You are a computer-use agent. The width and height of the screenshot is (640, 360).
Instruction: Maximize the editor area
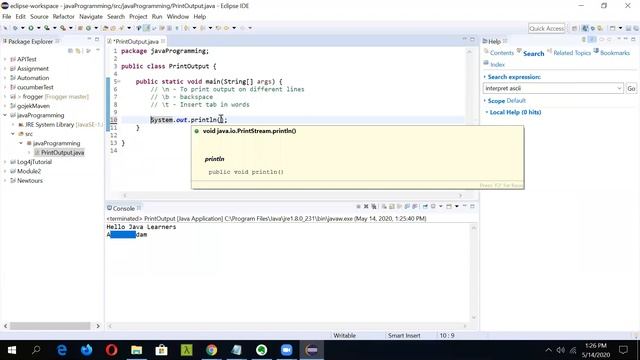472,39
